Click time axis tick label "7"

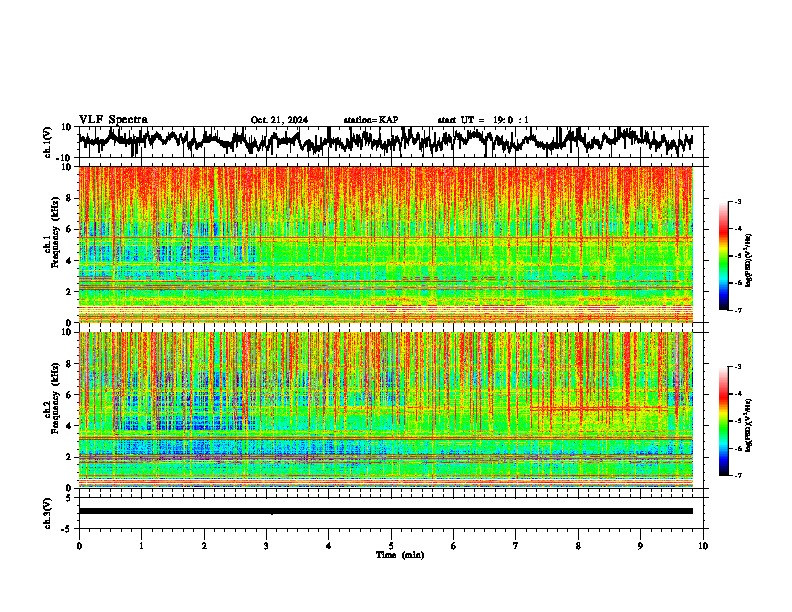tap(516, 546)
